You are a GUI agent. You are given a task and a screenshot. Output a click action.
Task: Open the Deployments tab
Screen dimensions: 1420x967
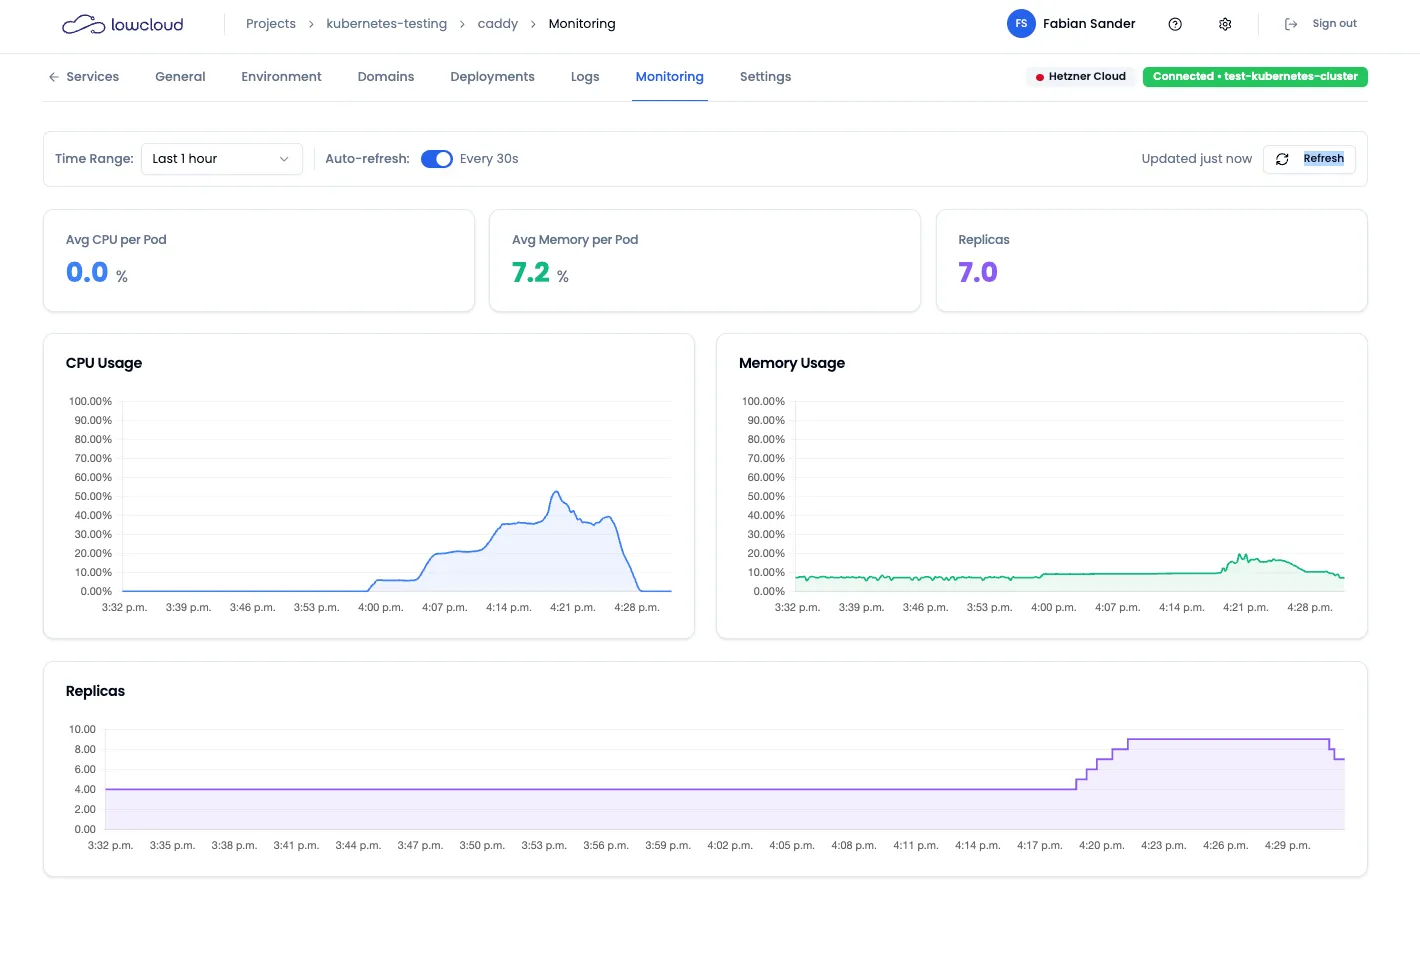tap(492, 77)
